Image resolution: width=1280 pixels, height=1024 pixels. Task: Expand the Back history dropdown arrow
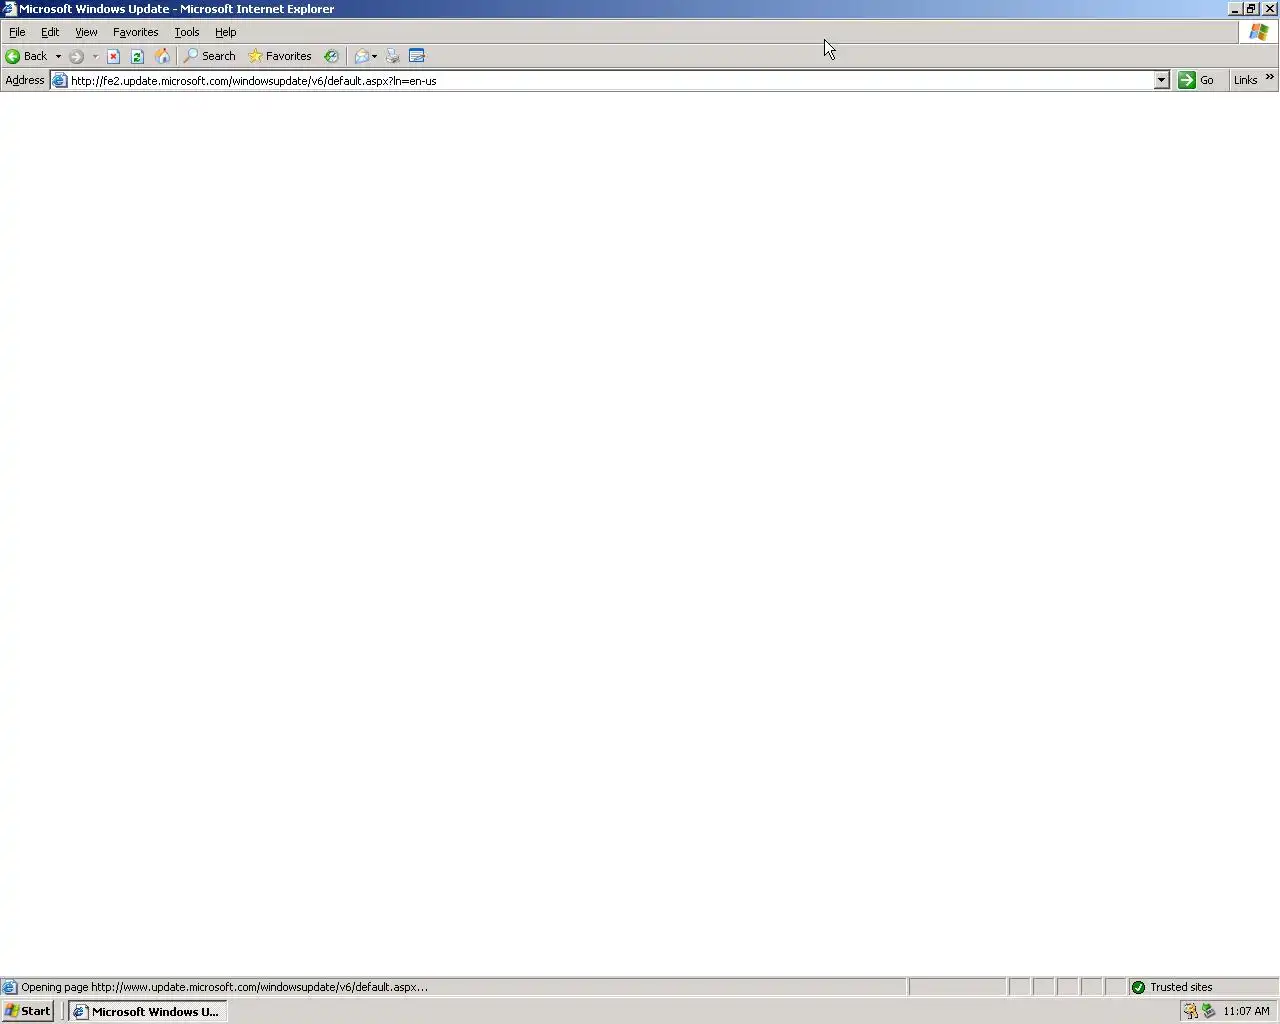[58, 56]
